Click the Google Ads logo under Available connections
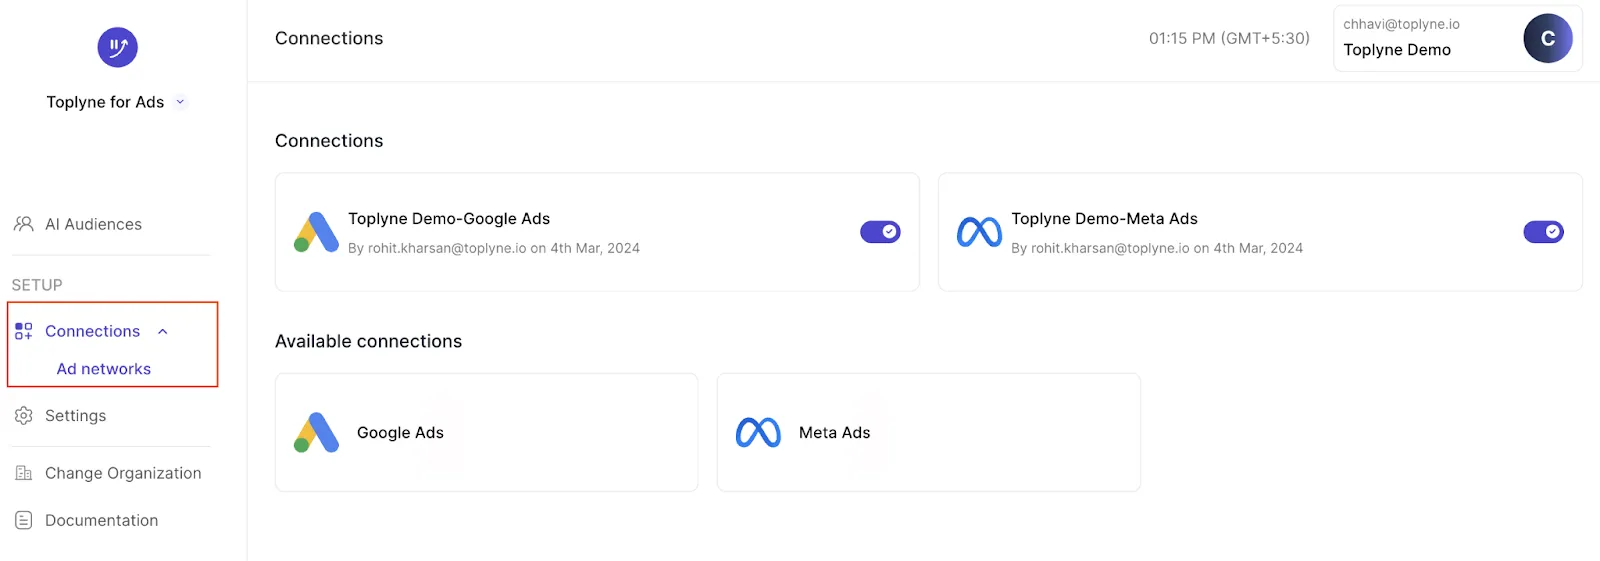1600x561 pixels. [316, 432]
